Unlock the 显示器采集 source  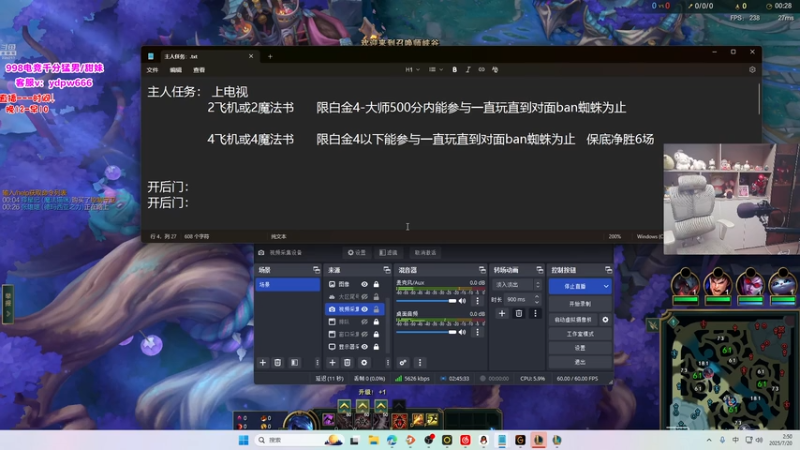(376, 347)
